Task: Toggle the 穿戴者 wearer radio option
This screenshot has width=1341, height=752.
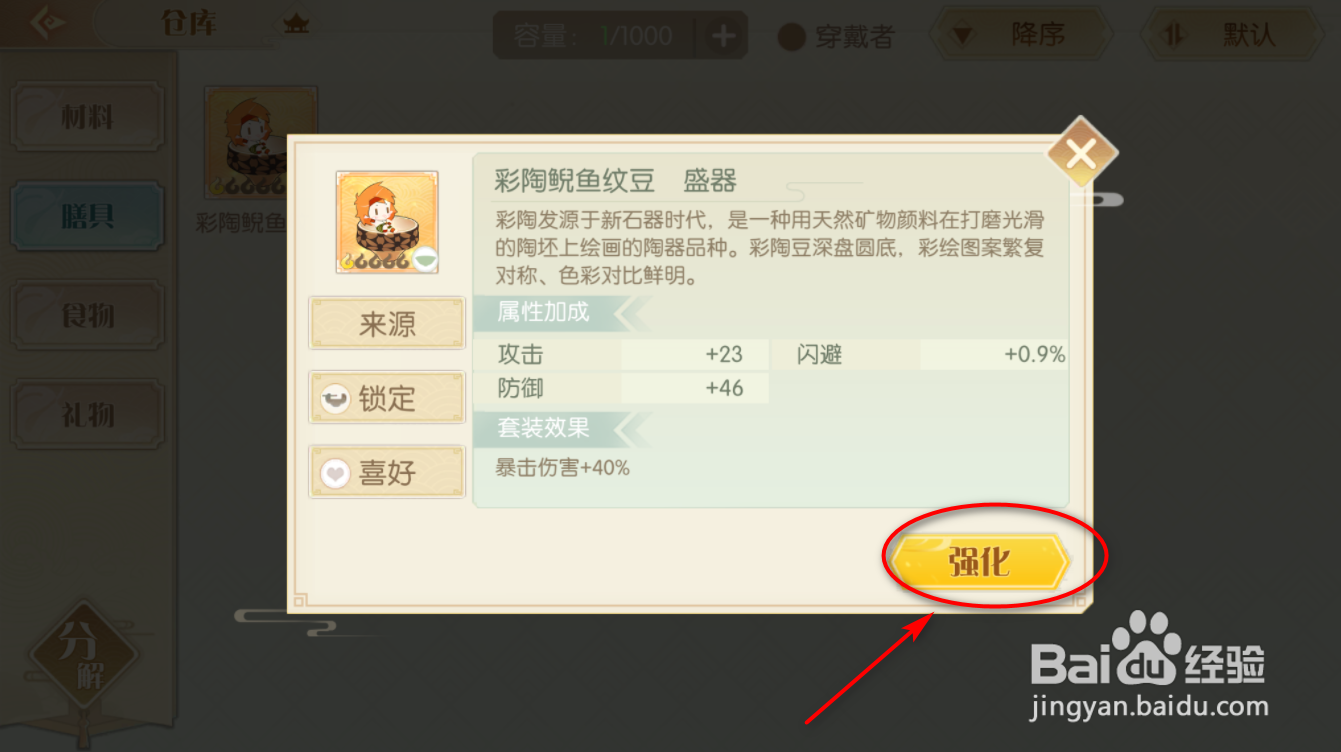Action: coord(836,37)
